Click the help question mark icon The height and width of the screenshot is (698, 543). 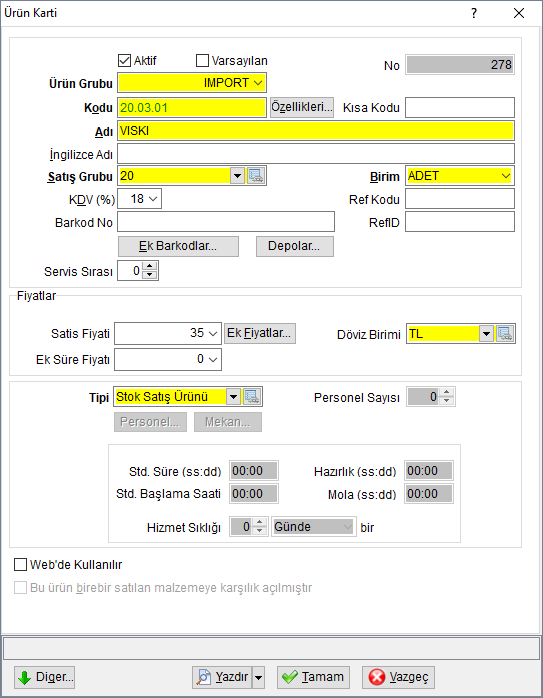(474, 13)
